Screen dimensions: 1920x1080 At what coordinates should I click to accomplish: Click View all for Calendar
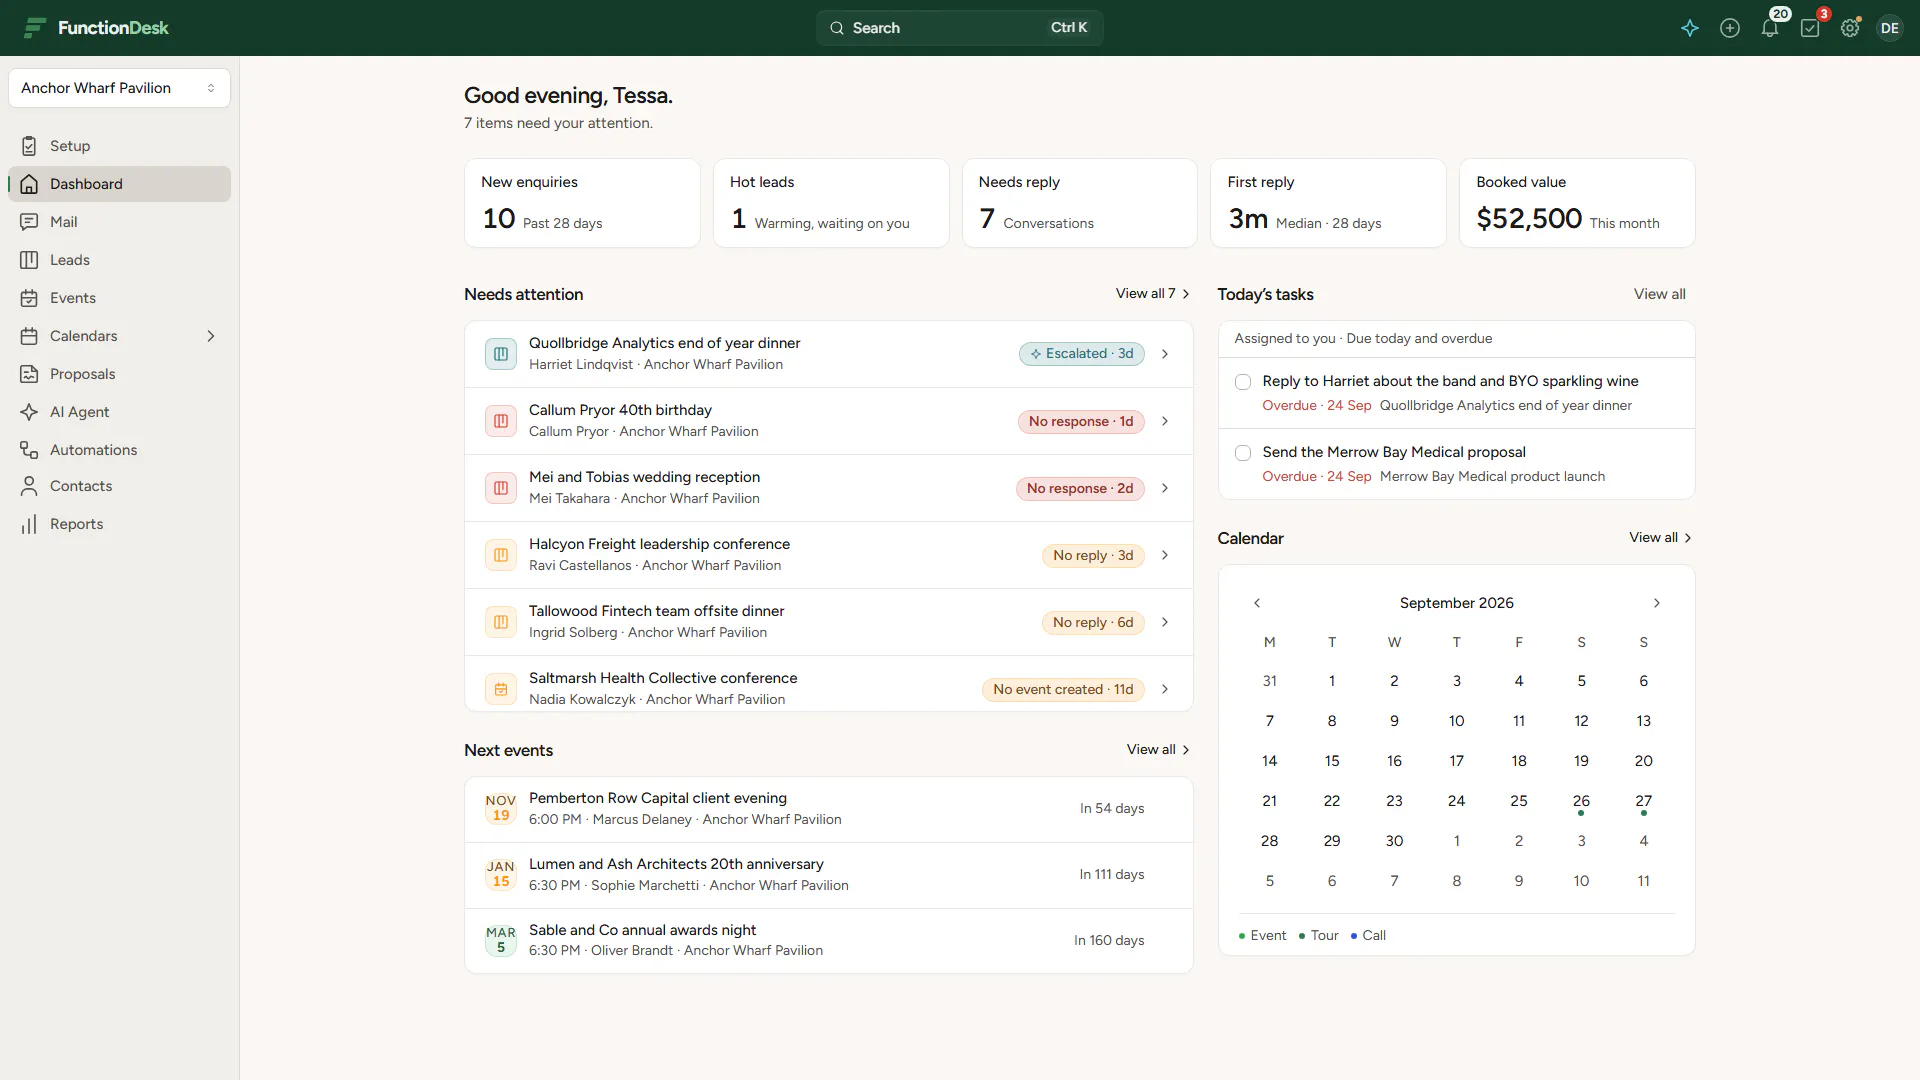pos(1660,538)
